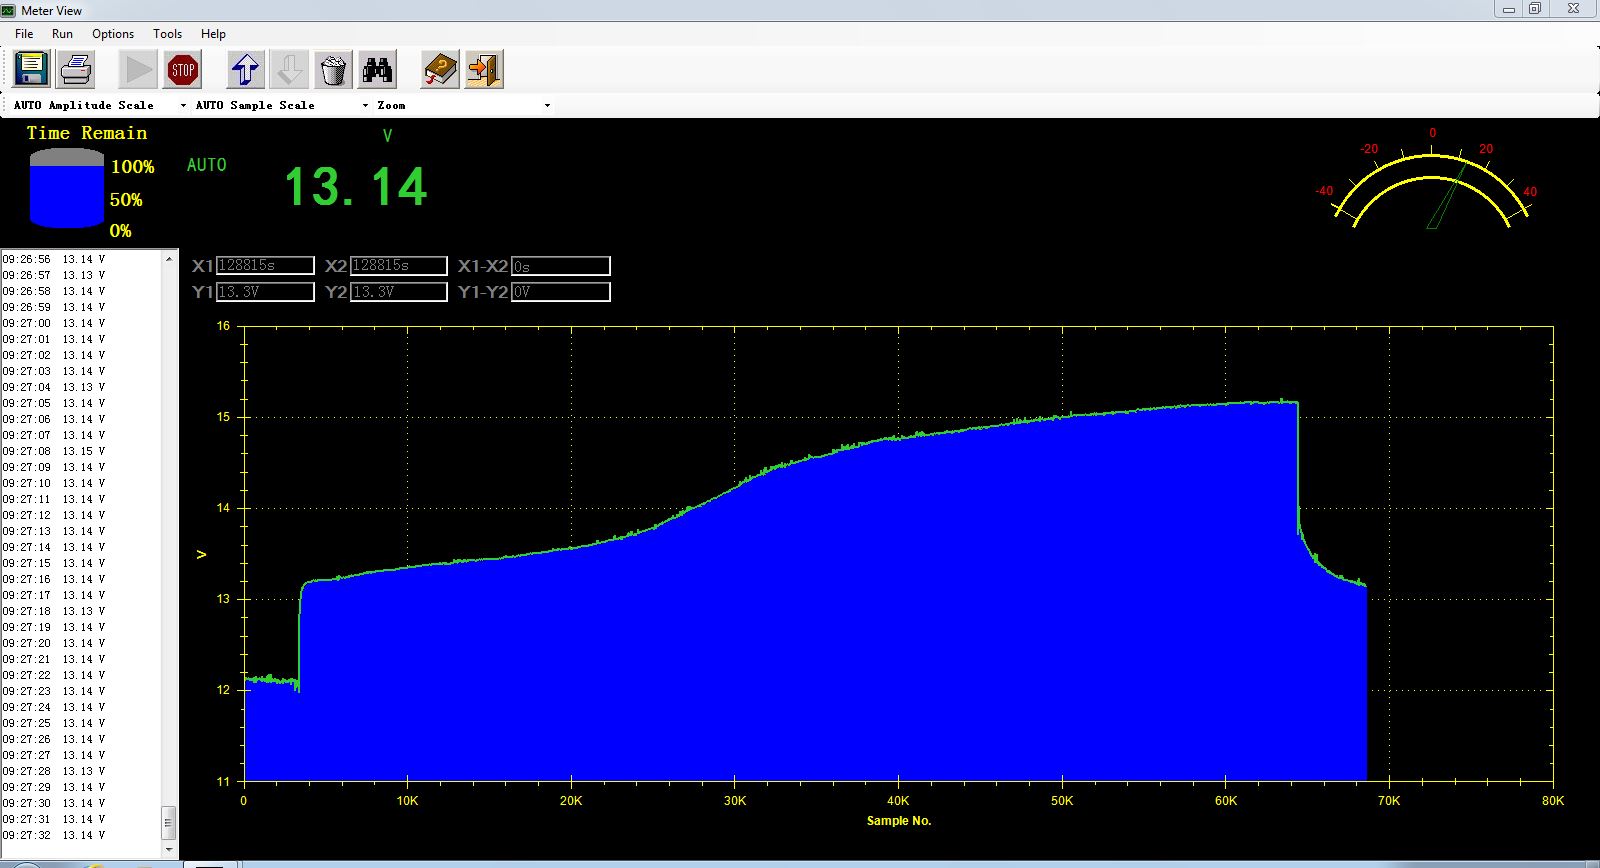Exit using the door icon

click(x=484, y=70)
